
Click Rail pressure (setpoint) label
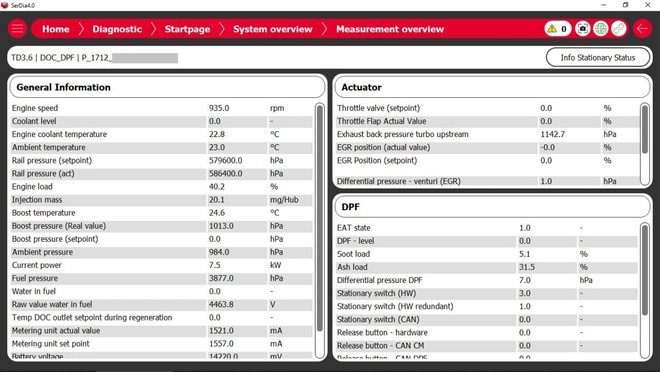tap(52, 160)
